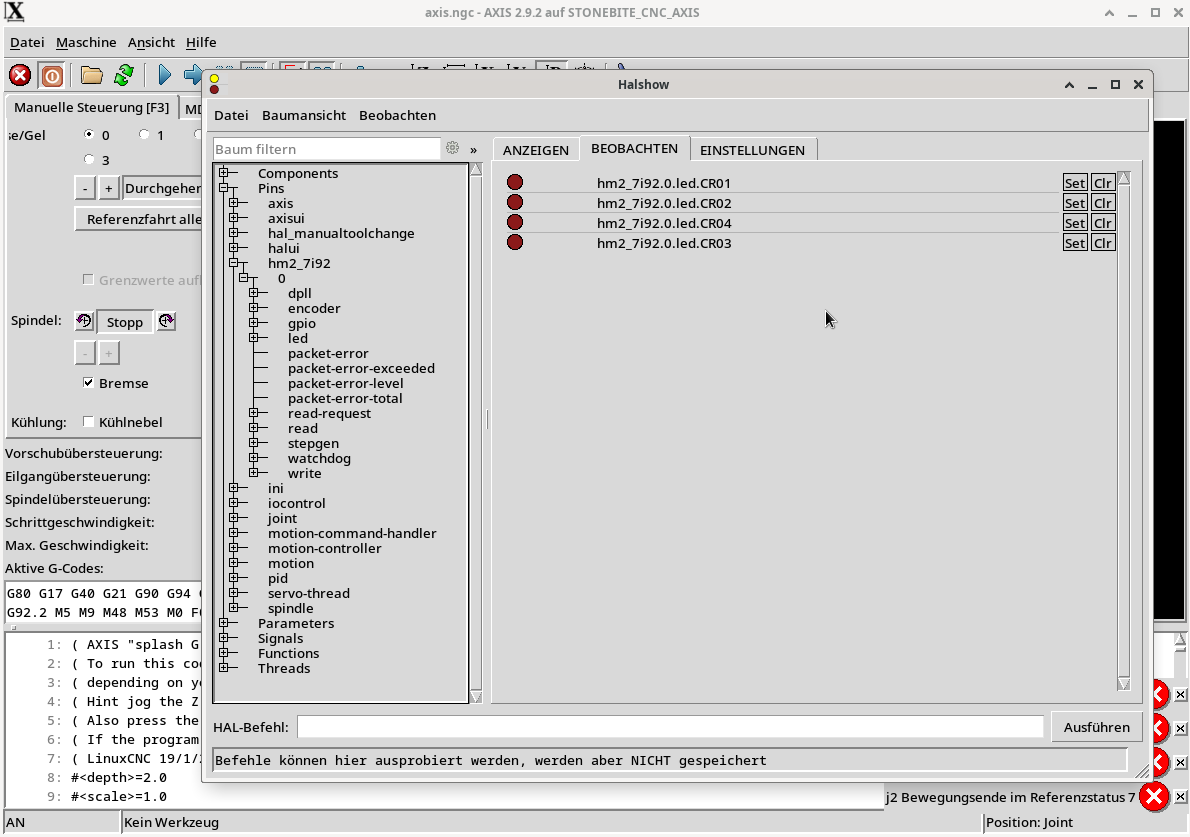Reload the current file with the green arrows icon

[124, 75]
